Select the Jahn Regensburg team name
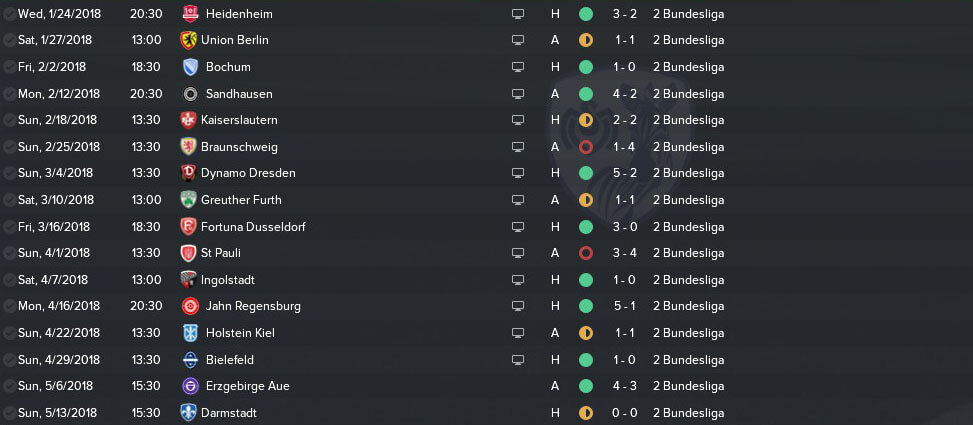This screenshot has width=973, height=425. (x=253, y=306)
